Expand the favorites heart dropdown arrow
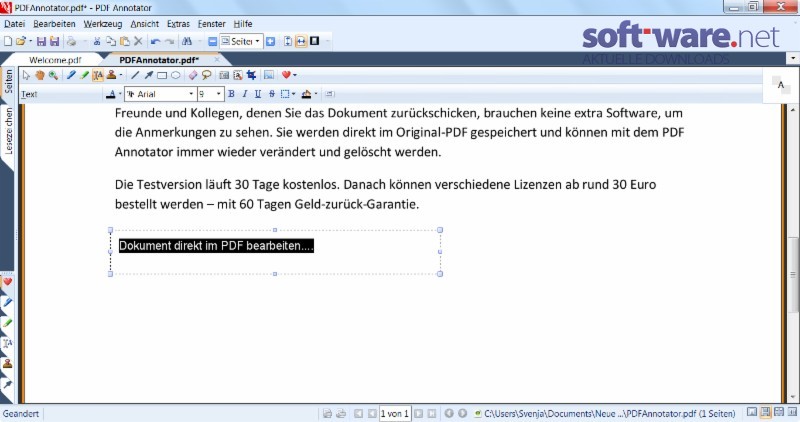The image size is (800, 422). click(x=295, y=76)
